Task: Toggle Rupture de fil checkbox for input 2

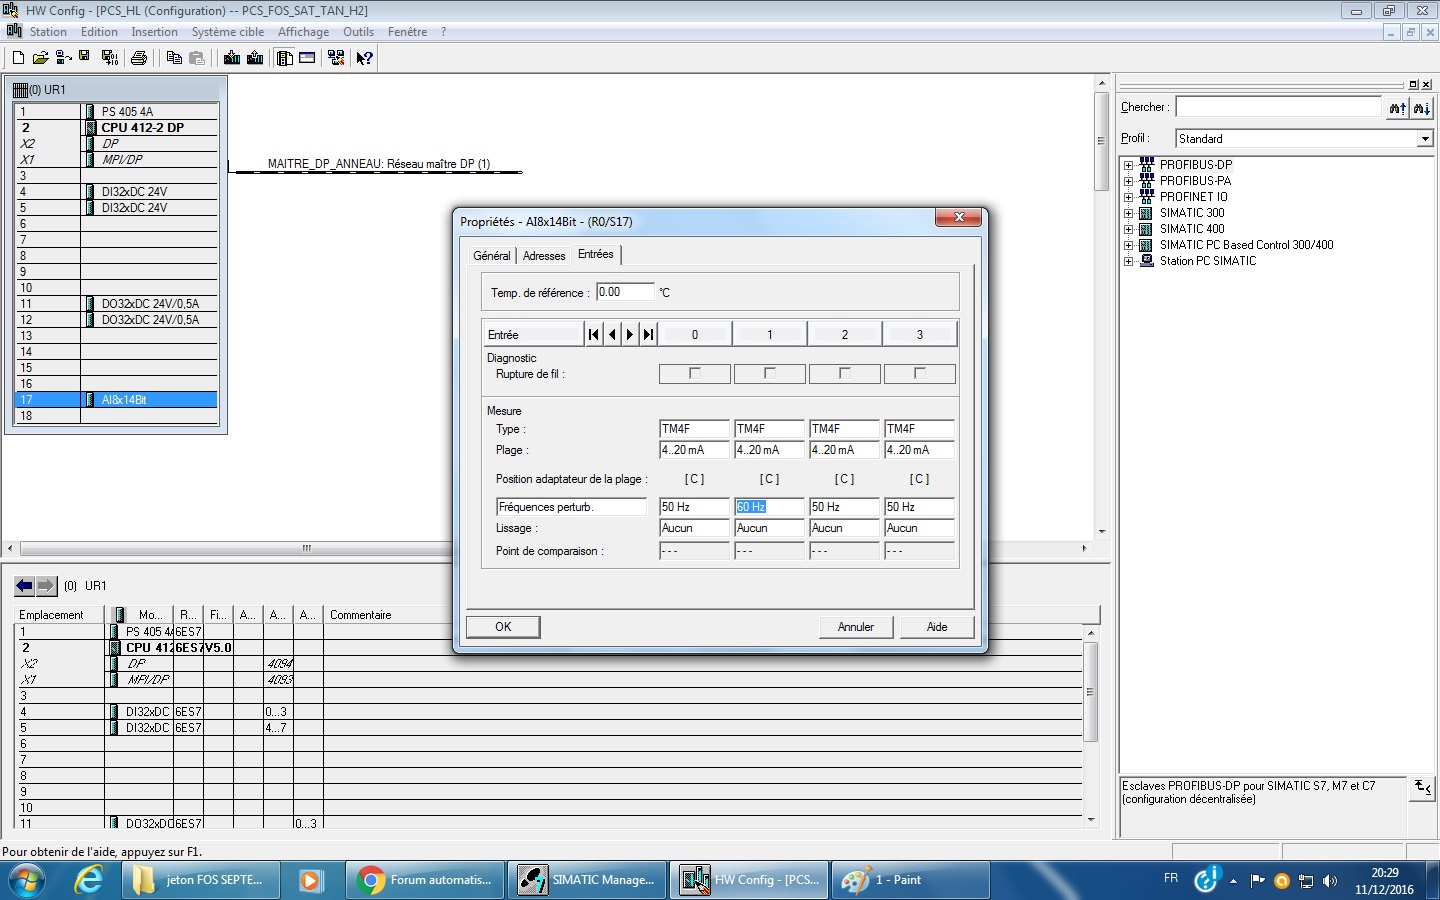Action: pyautogui.click(x=845, y=374)
